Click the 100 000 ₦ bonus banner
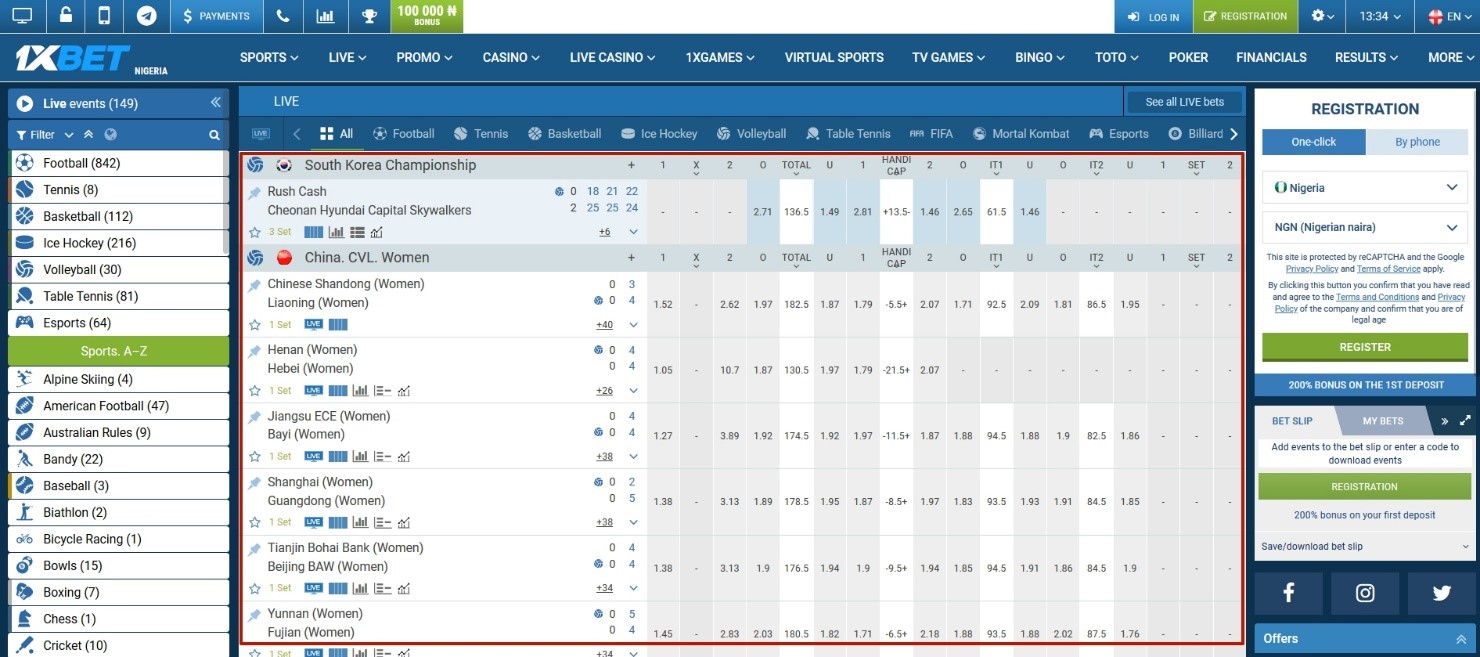Viewport: 1480px width, 657px height. (x=427, y=16)
